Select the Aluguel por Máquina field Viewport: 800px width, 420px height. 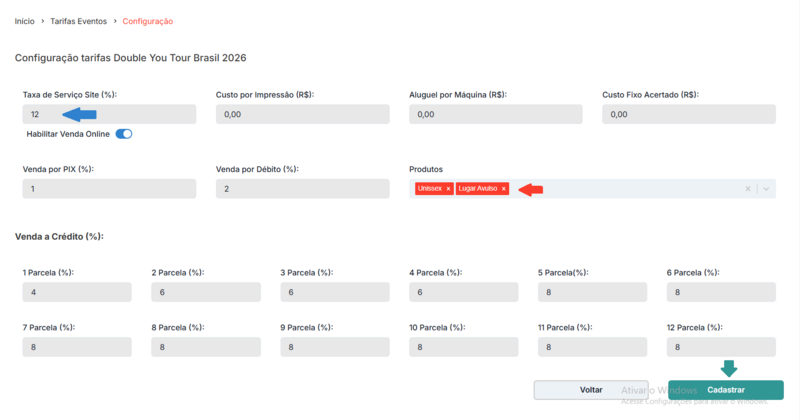[495, 114]
